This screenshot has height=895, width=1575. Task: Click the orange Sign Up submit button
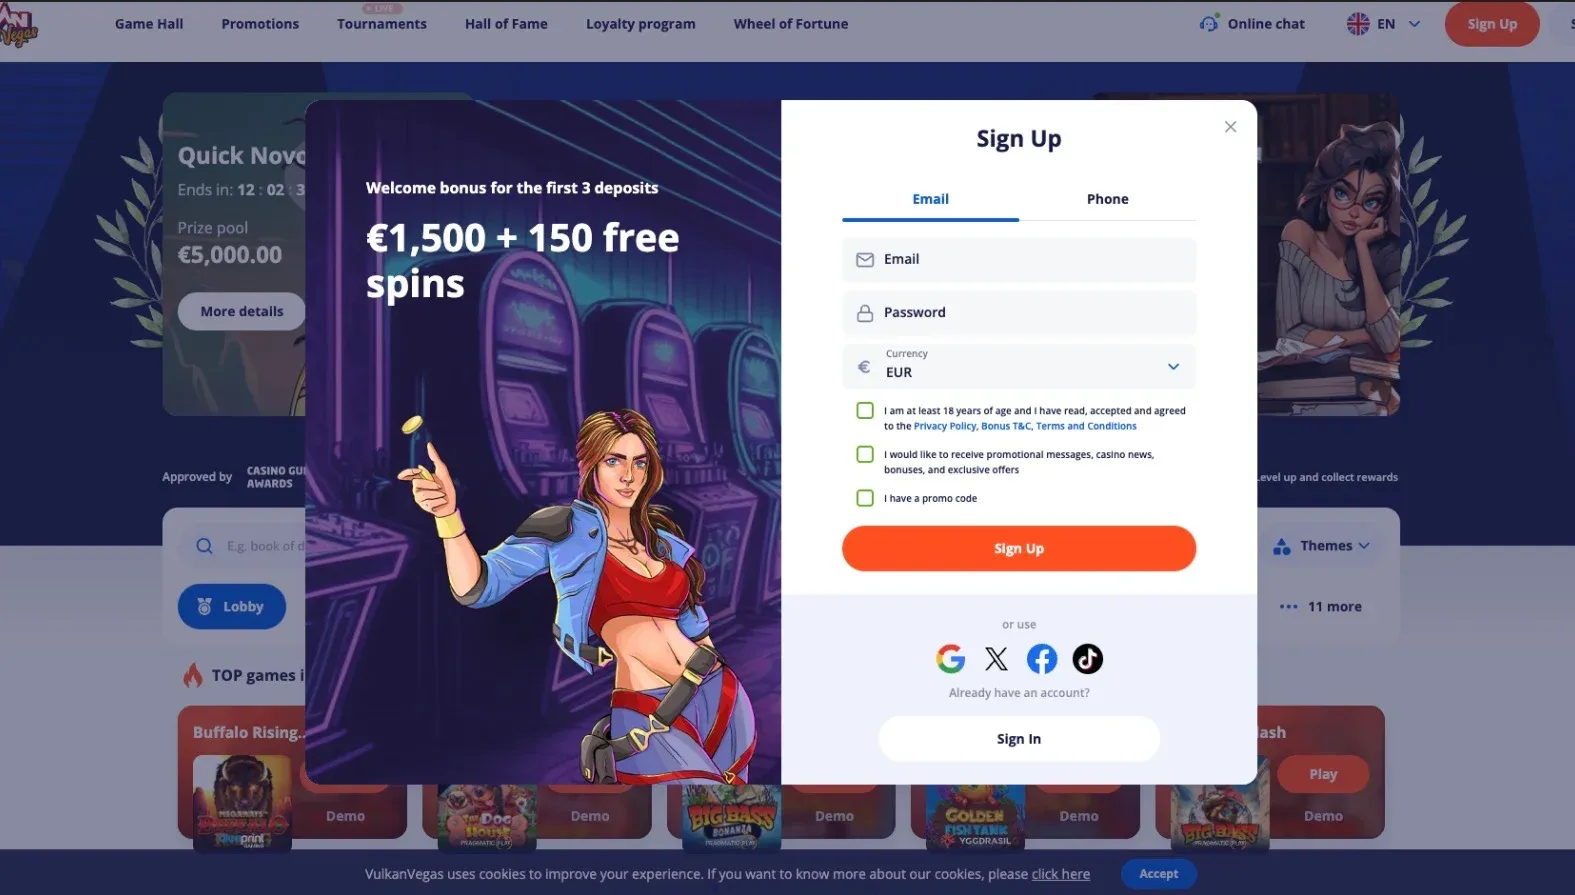(1018, 549)
